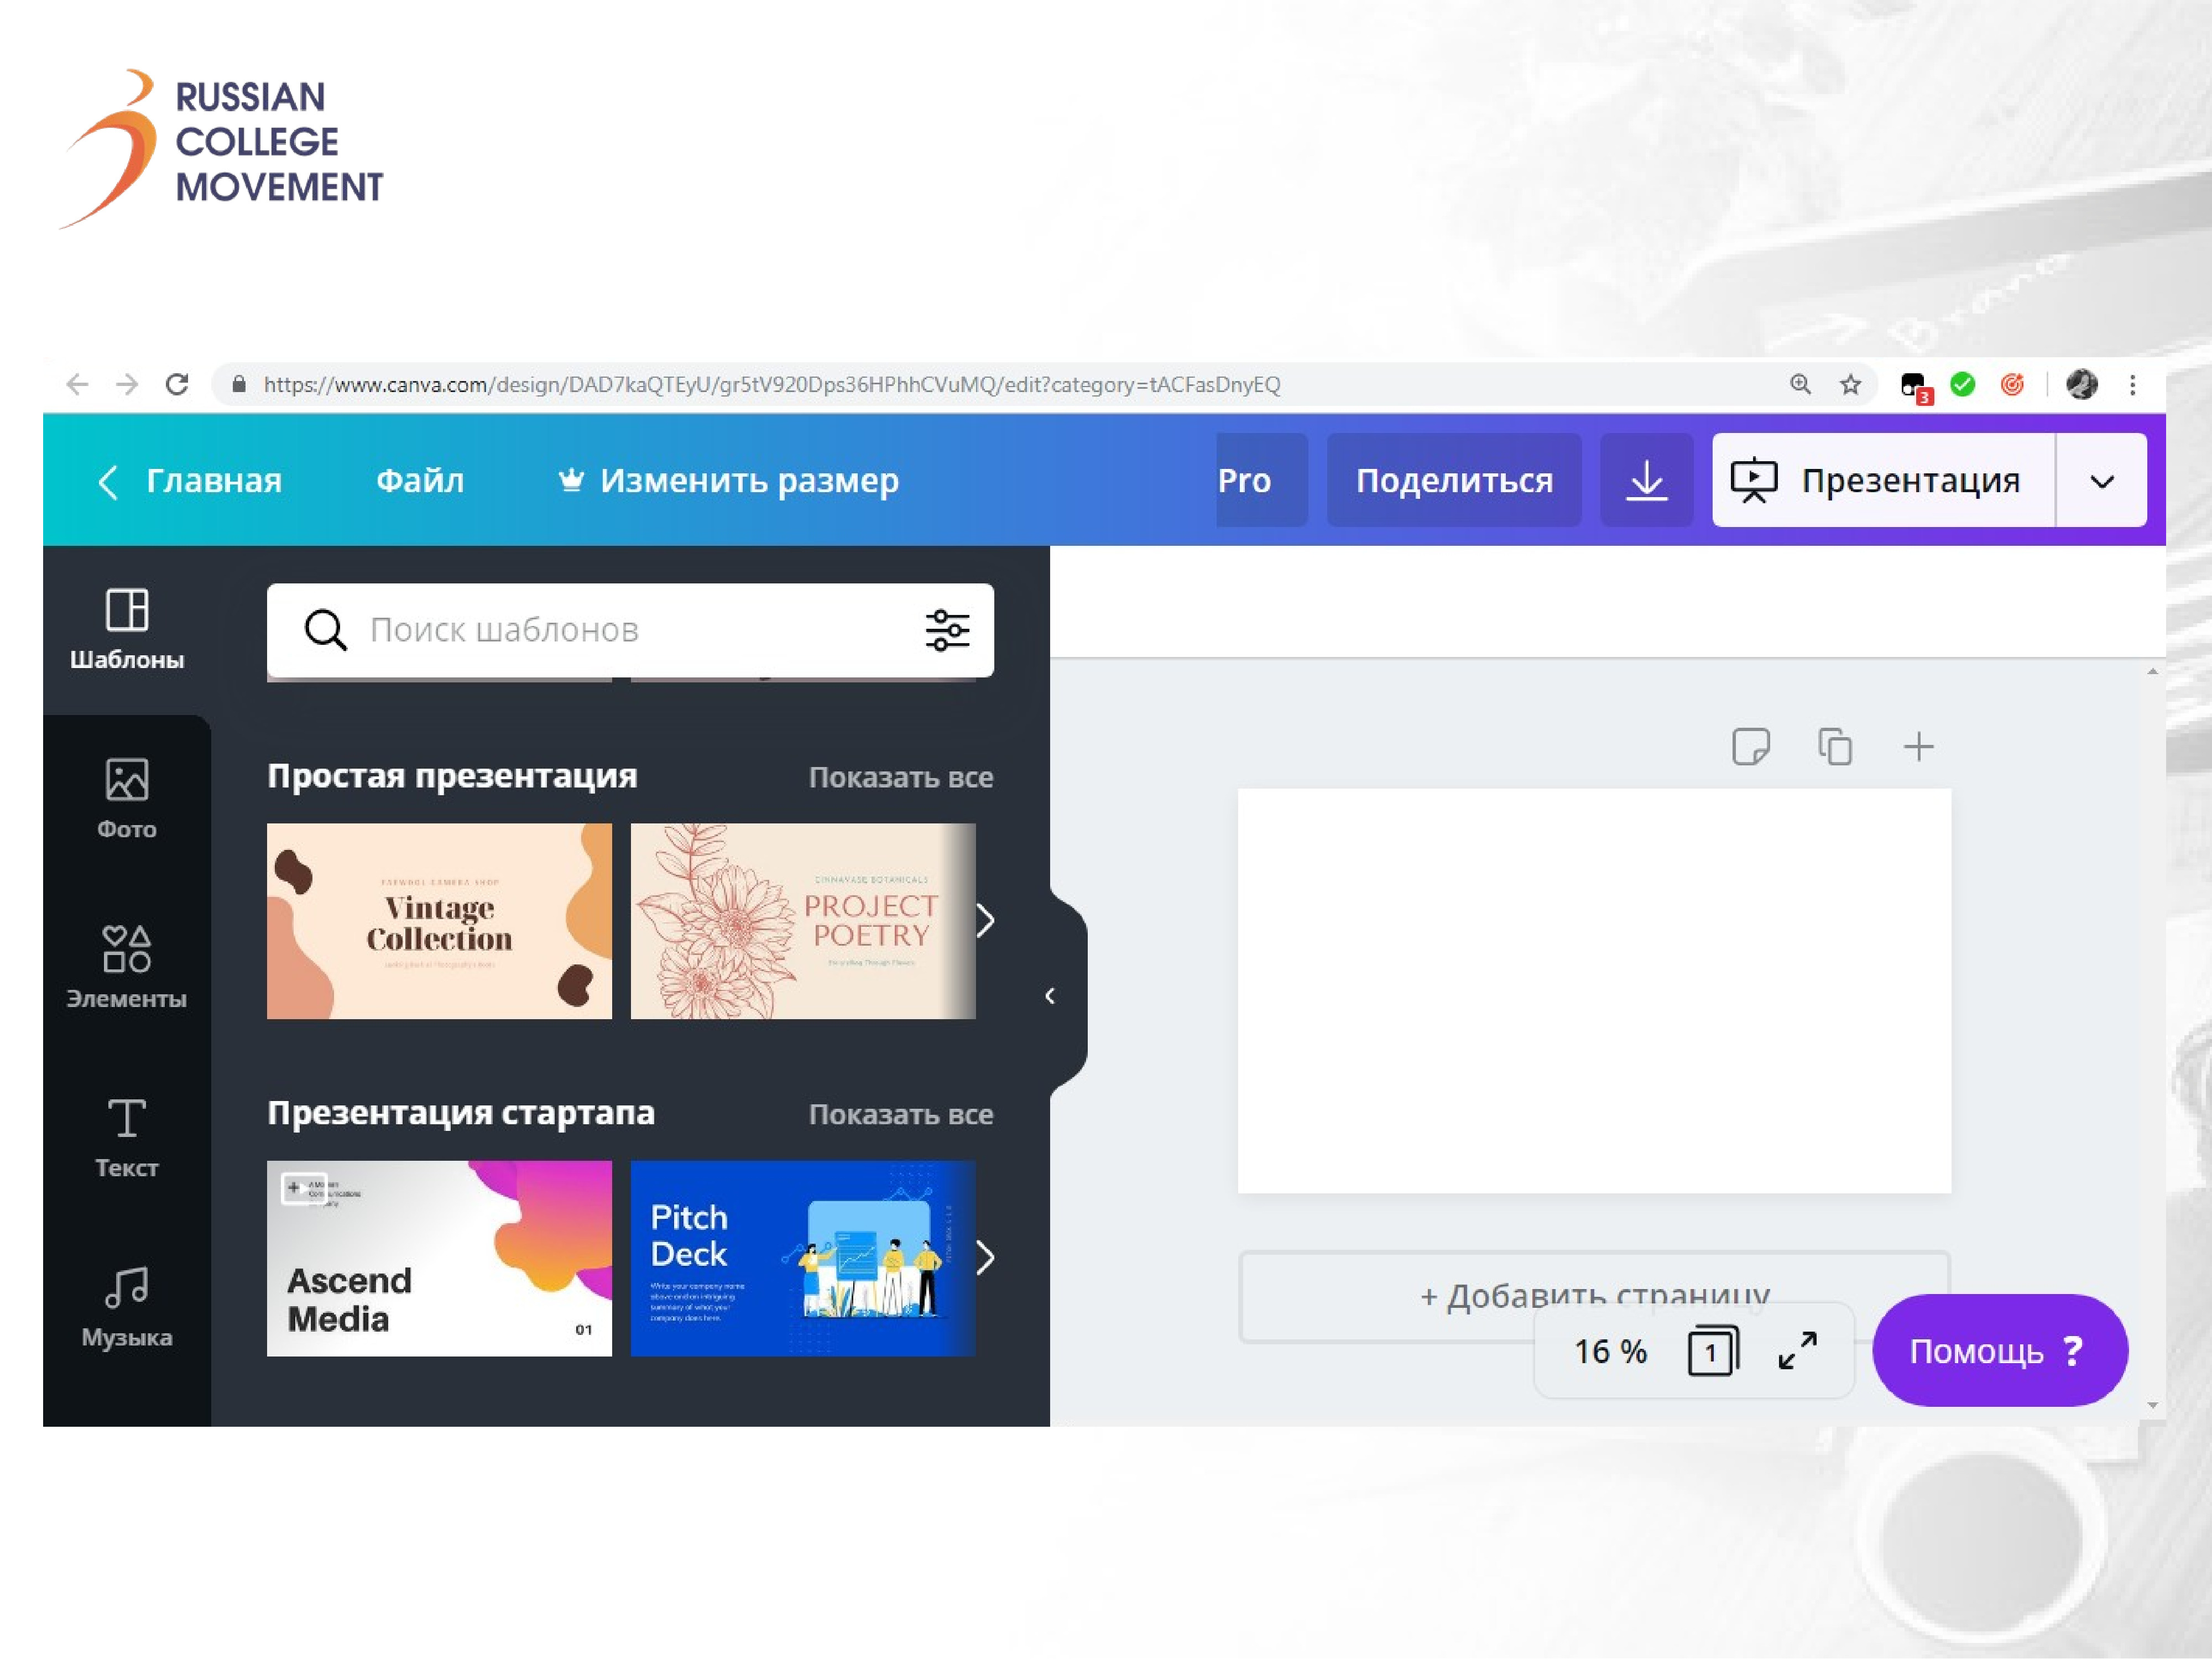Image resolution: width=2212 pixels, height=1659 pixels.
Task: Open the template search filter icon
Action: point(947,630)
